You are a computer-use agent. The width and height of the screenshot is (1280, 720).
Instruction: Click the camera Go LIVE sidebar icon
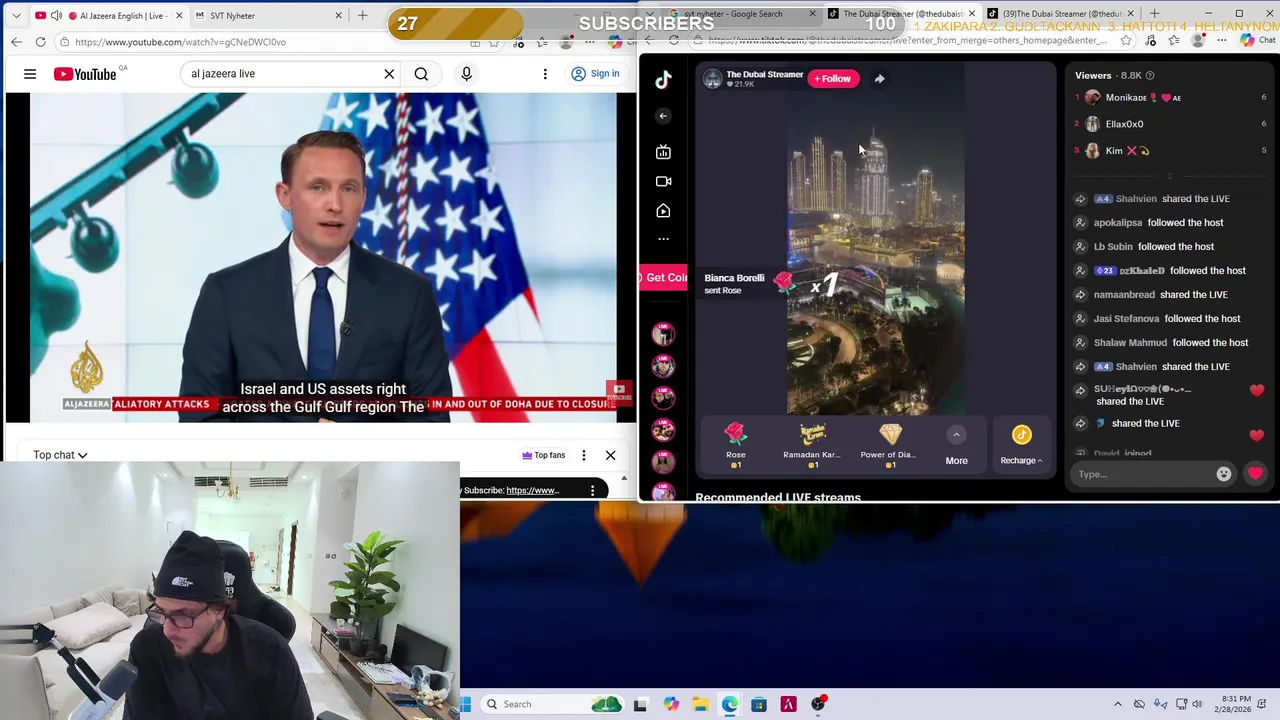(663, 181)
